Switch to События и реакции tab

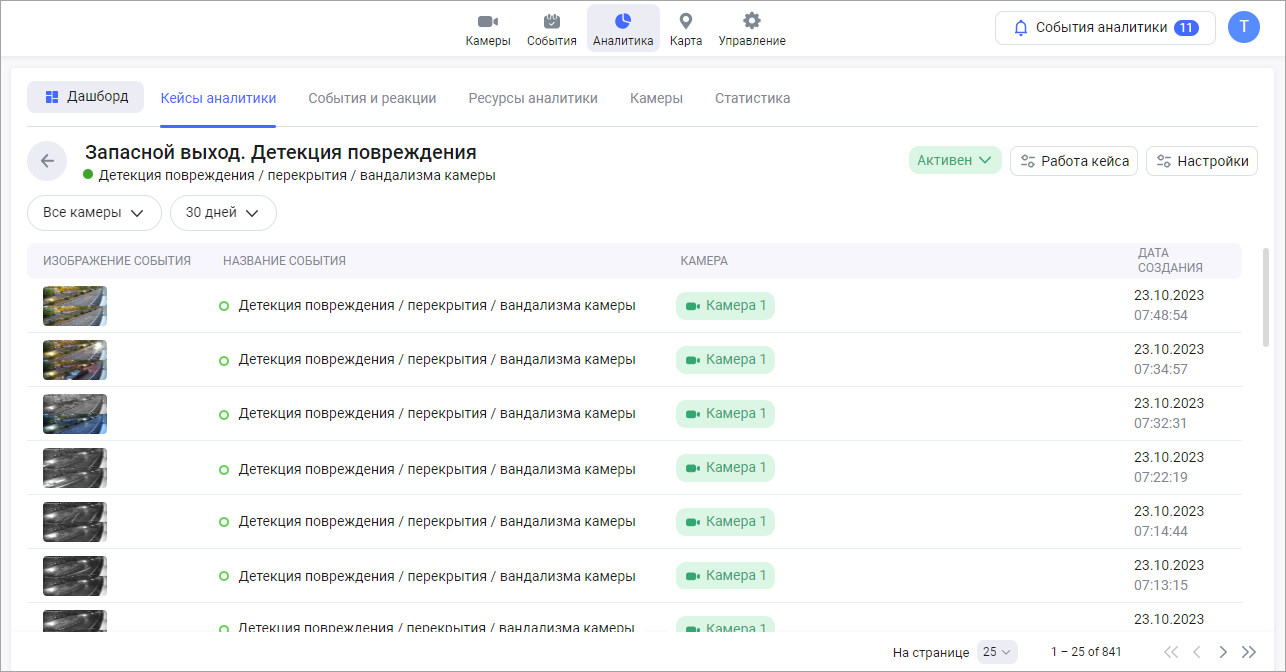[x=372, y=98]
